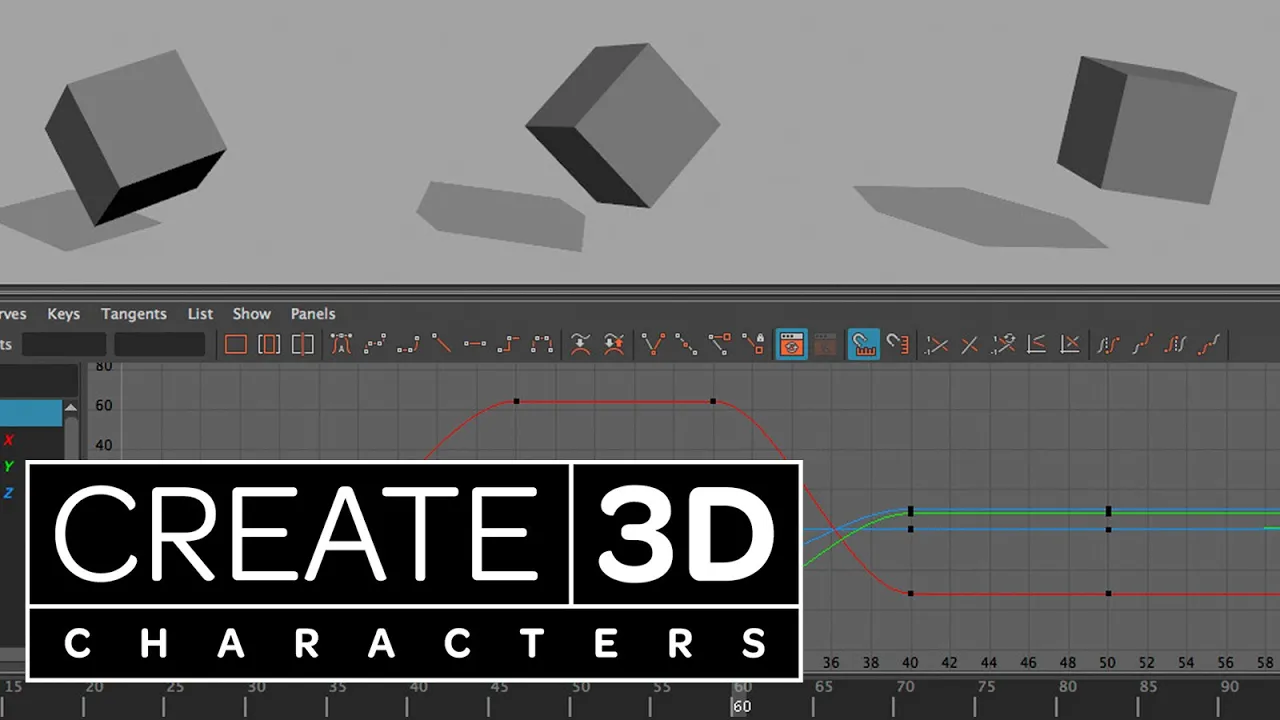The image size is (1280, 720).
Task: Click the Free Tangent Weight icon
Action: pos(720,345)
